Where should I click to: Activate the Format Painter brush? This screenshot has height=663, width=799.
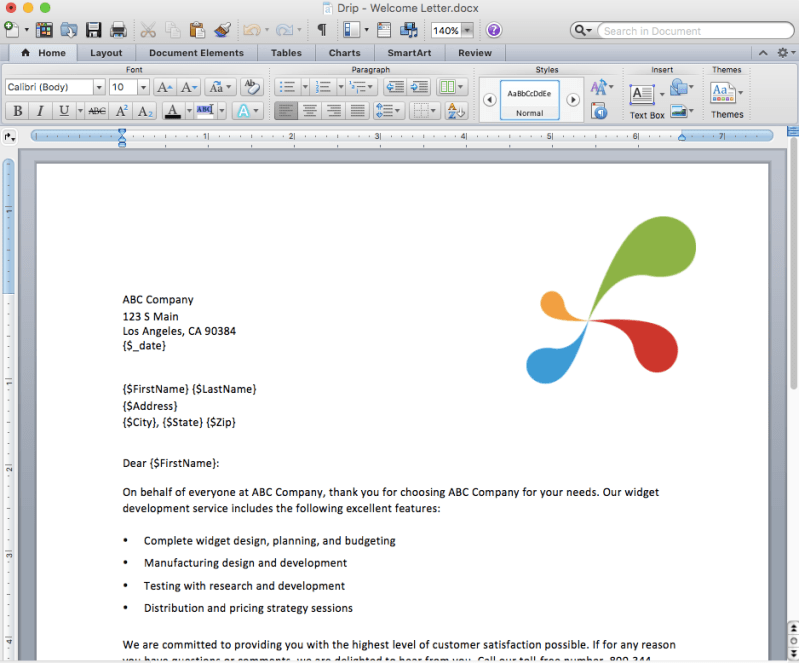222,30
